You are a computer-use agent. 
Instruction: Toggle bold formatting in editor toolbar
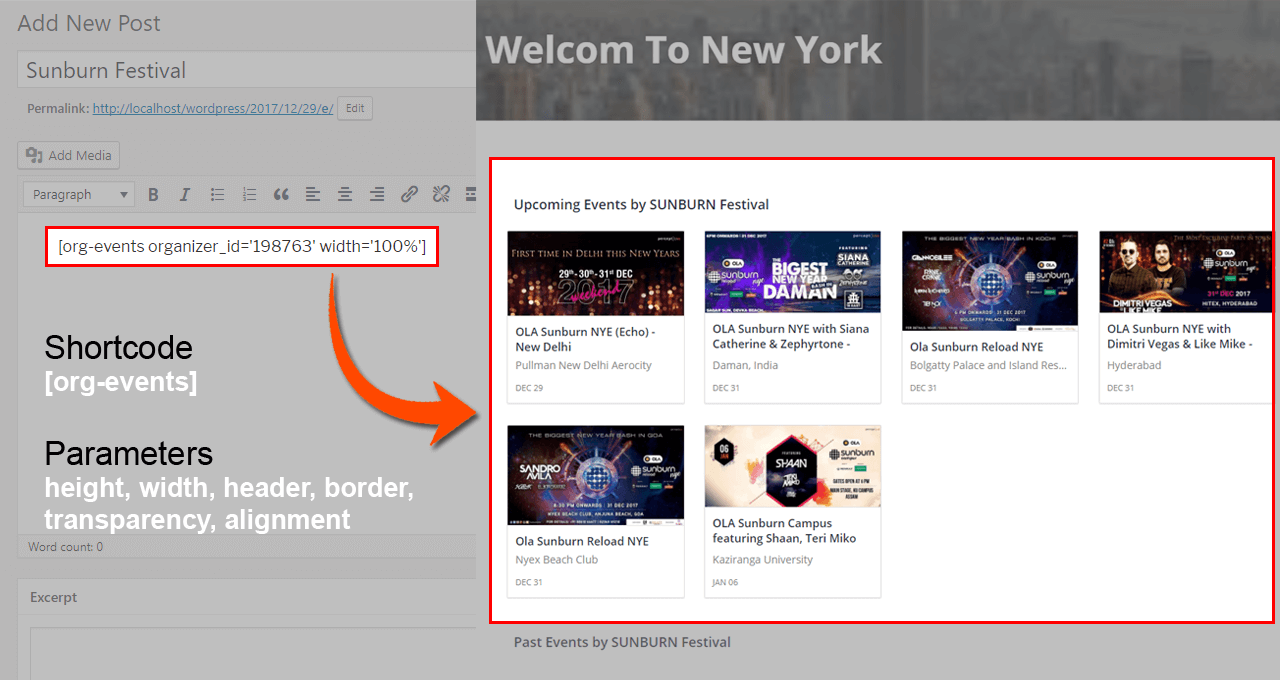pos(153,194)
